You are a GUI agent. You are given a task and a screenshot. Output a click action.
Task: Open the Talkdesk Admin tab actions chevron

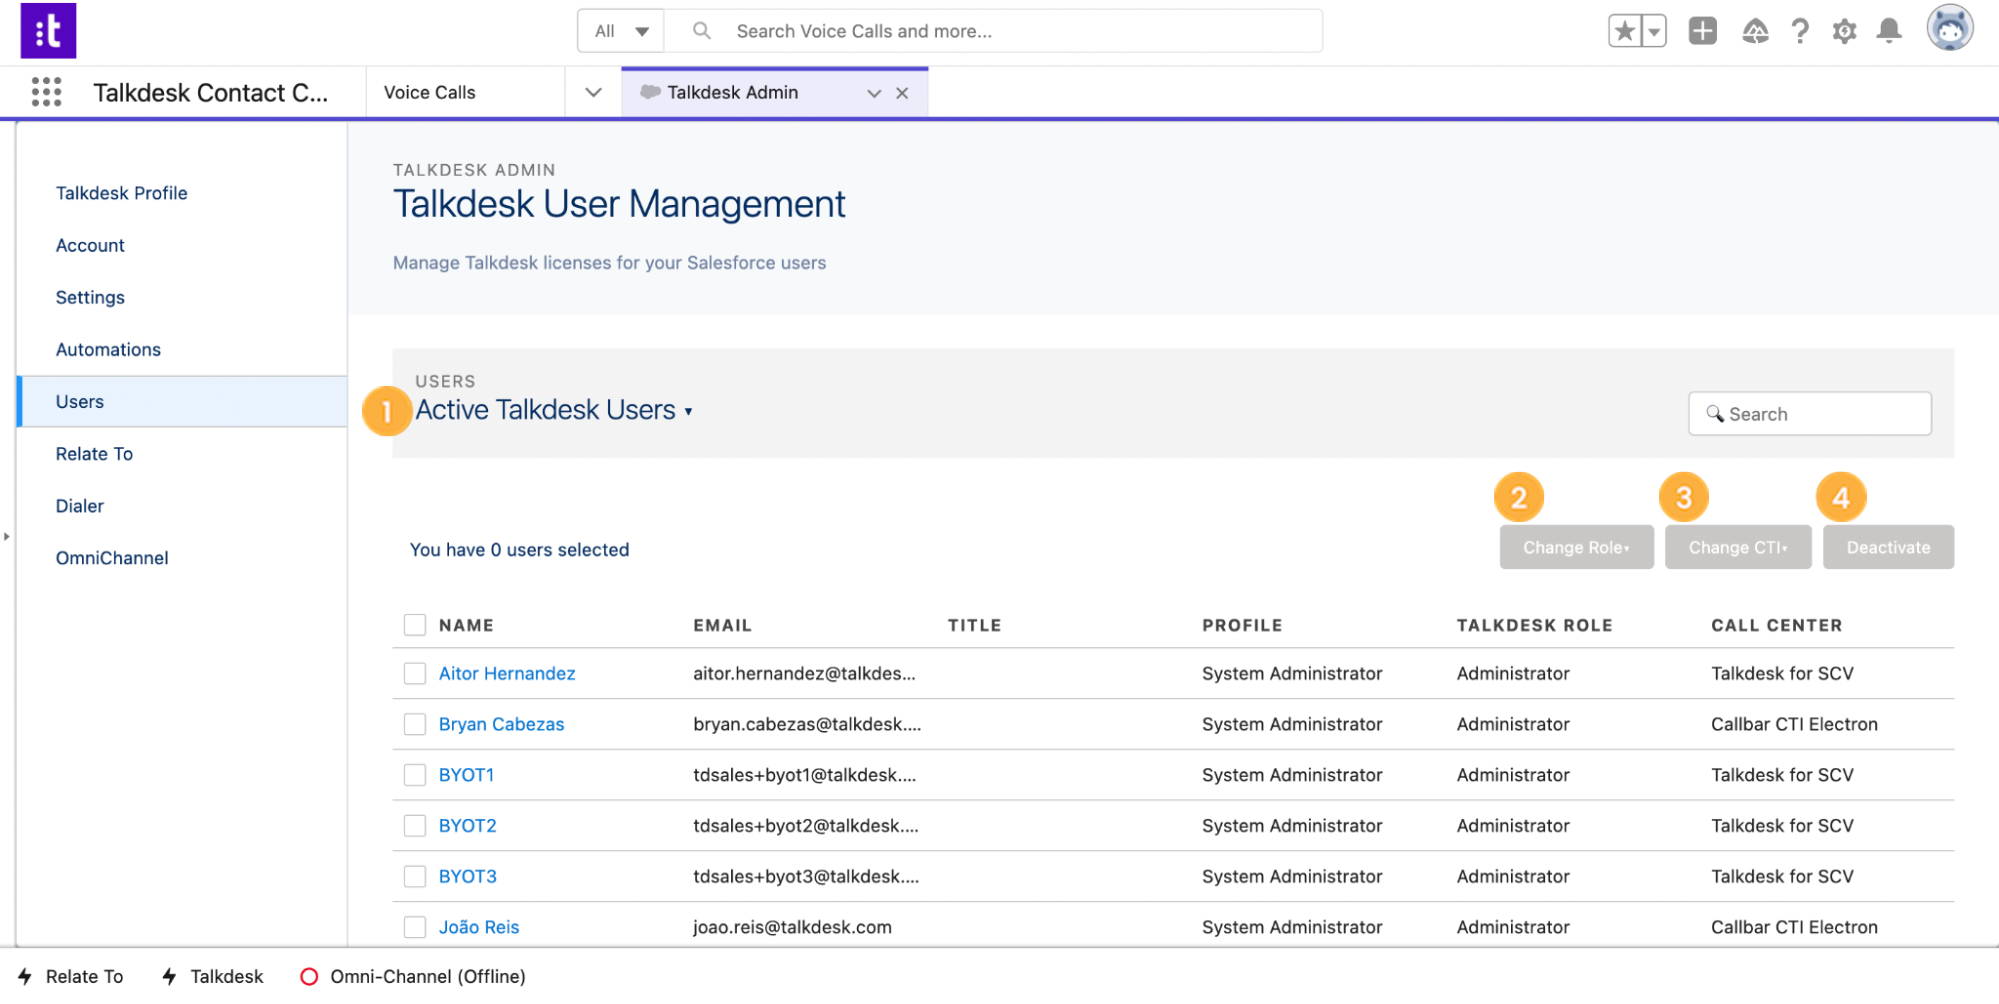pos(874,93)
